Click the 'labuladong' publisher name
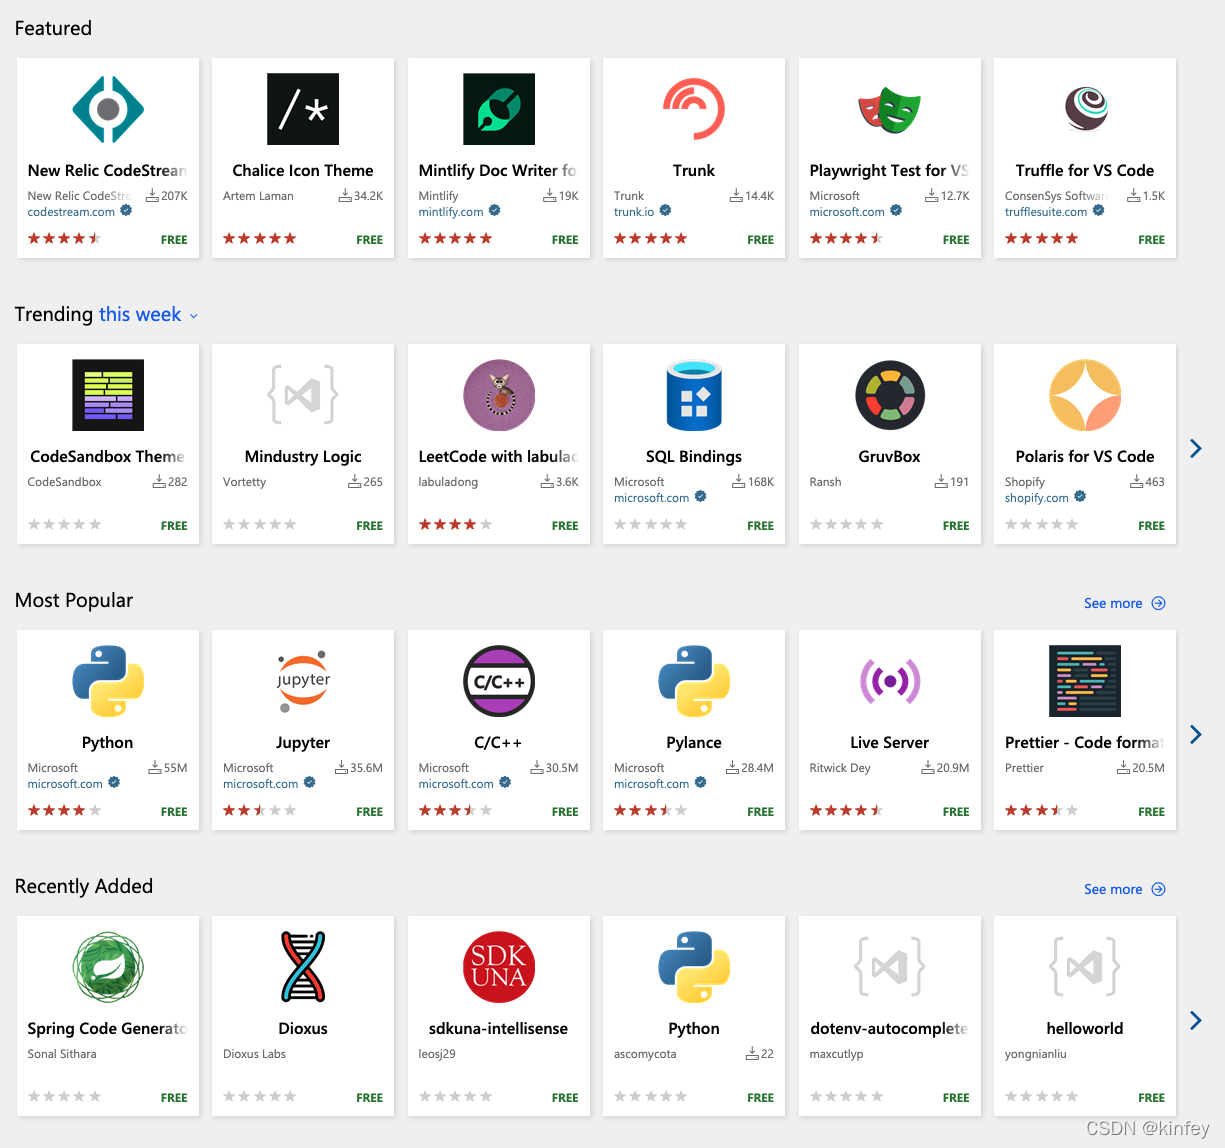 (448, 482)
